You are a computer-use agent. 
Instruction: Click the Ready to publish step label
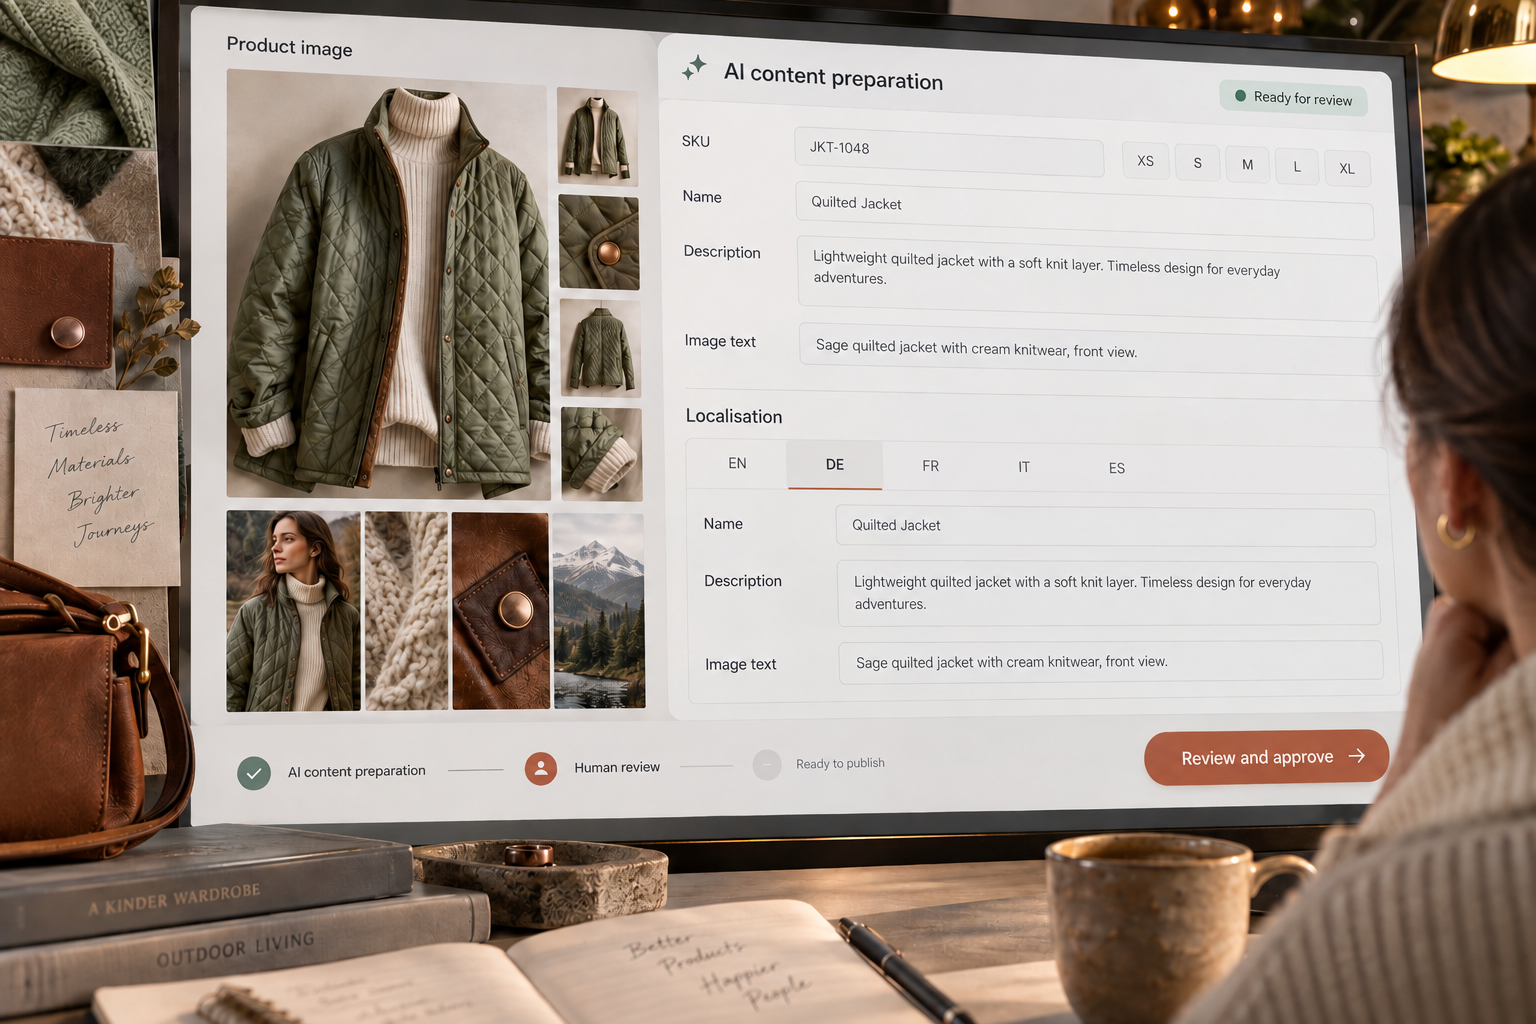840,763
